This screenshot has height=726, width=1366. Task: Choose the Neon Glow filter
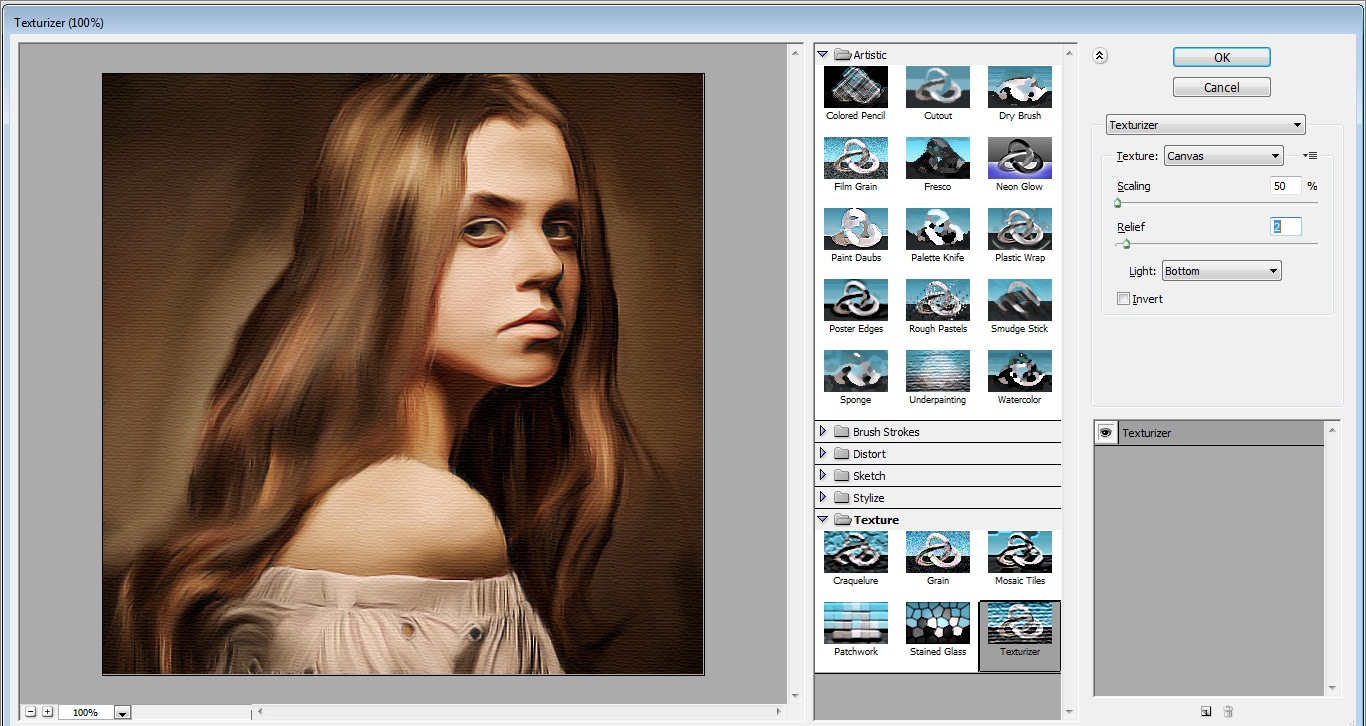coord(1019,158)
